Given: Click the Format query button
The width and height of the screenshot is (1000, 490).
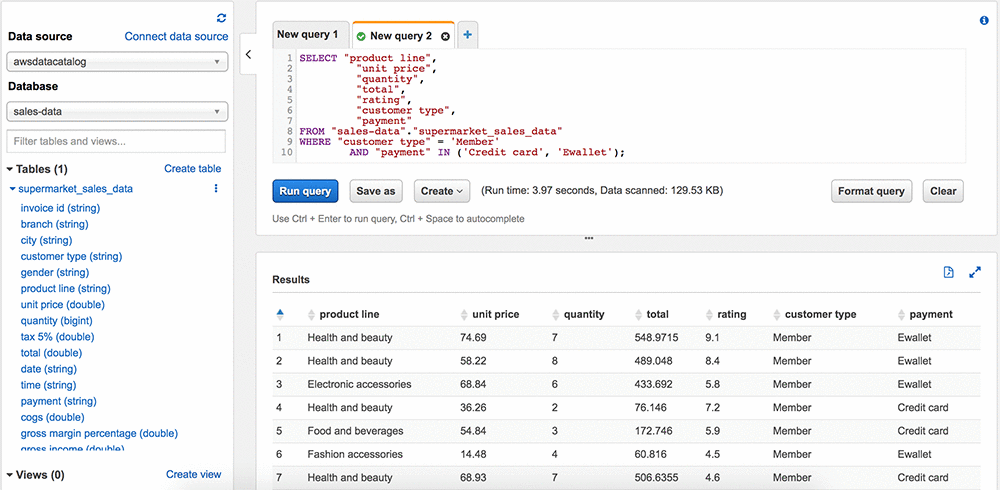Looking at the screenshot, I should (871, 191).
